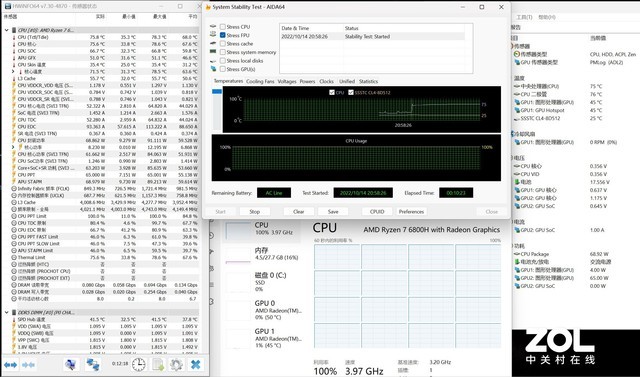Collapse the CPU [#0] AMD Ryzen sensor group
Image resolution: width=640 pixels, height=377 pixels.
7,30
